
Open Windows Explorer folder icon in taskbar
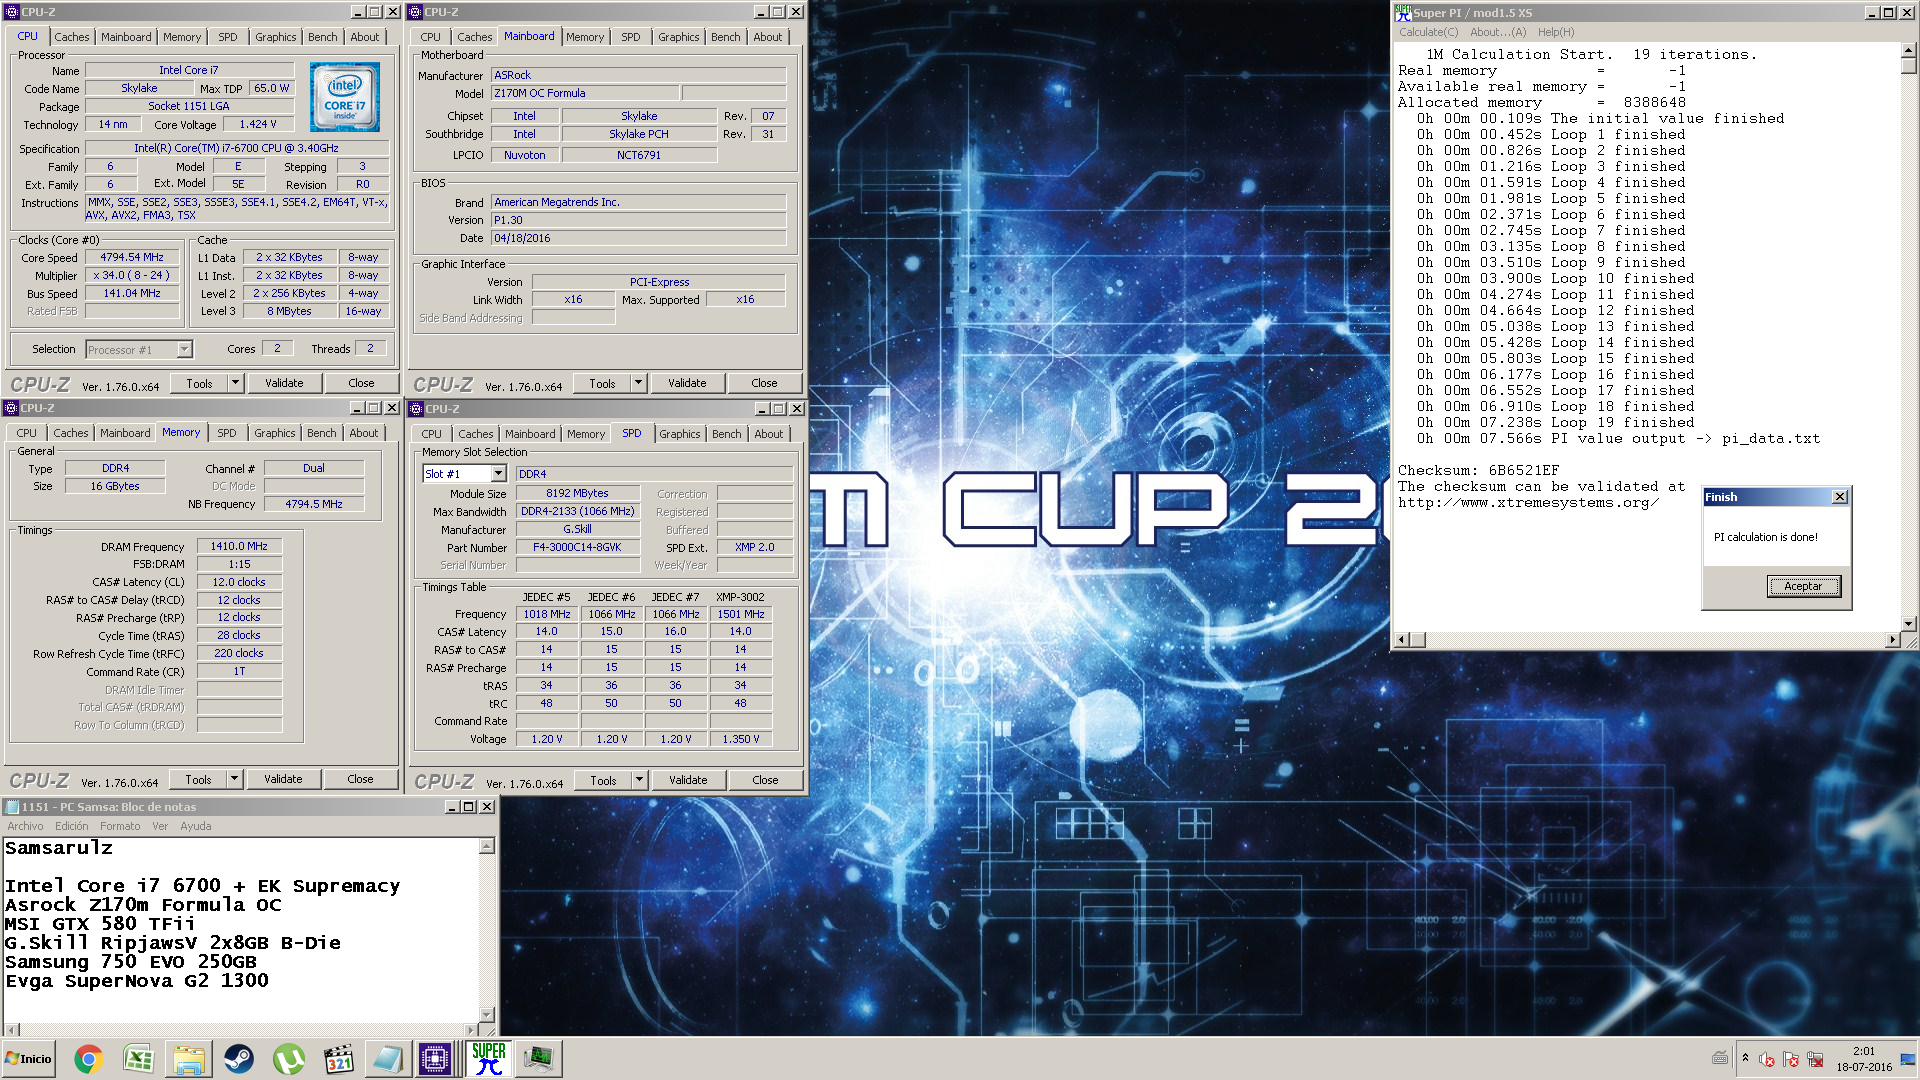coord(188,1059)
